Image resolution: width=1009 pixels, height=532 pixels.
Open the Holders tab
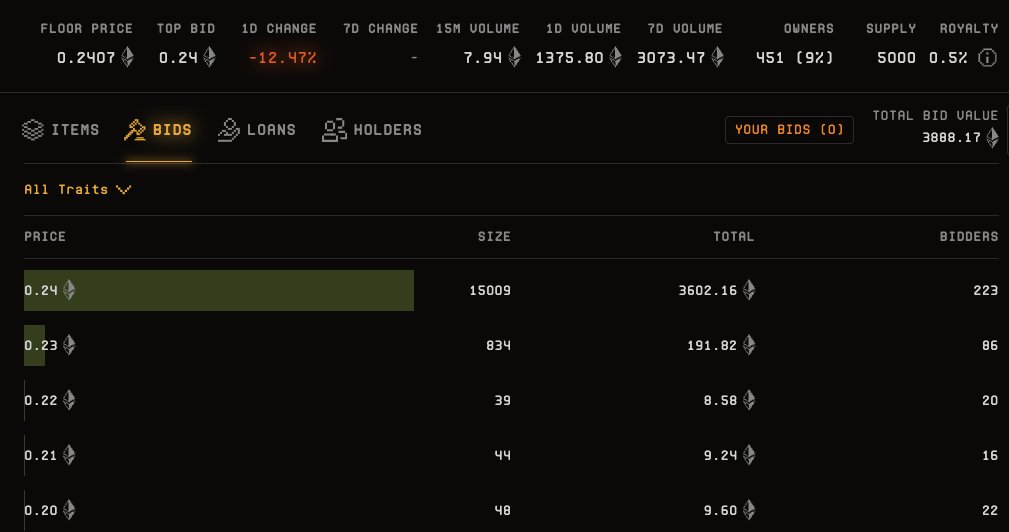372,130
